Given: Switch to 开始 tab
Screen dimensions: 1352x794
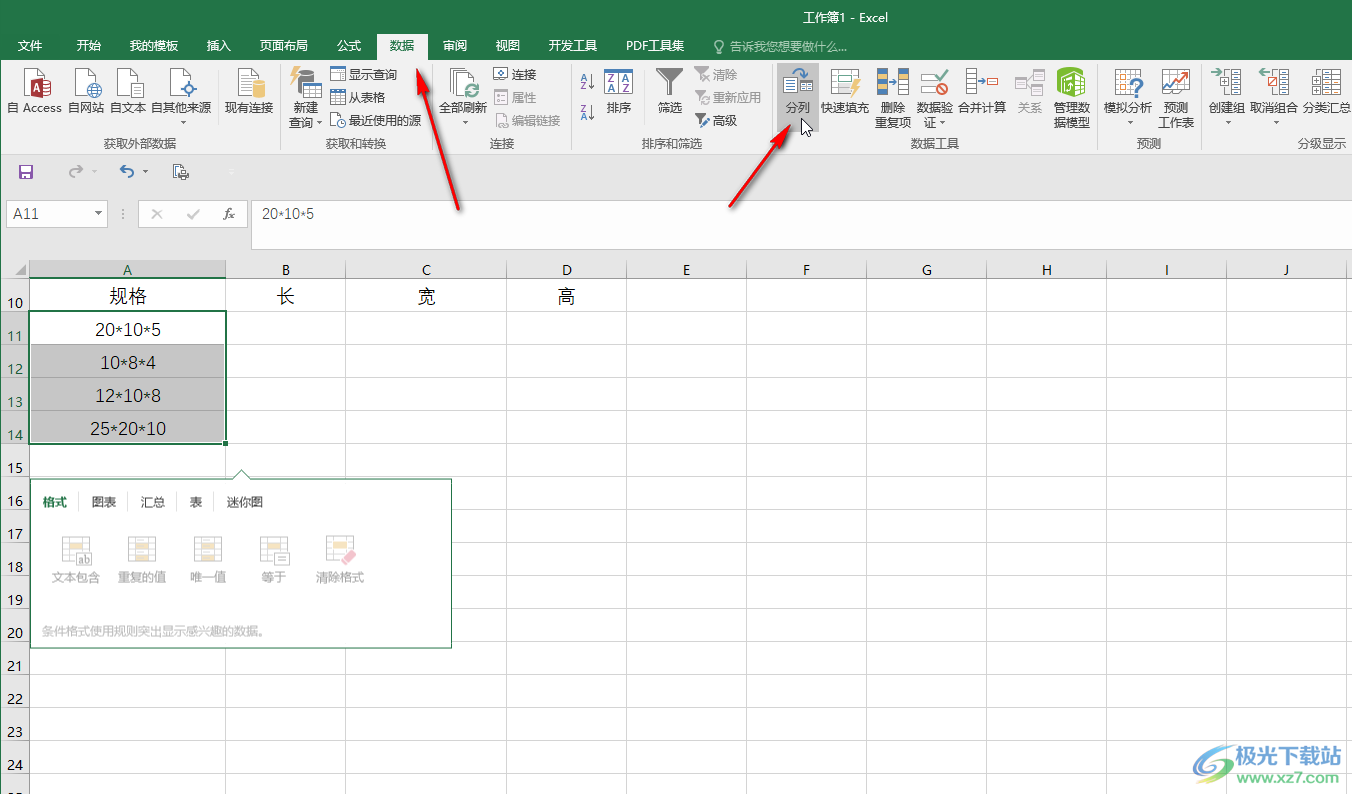Looking at the screenshot, I should pyautogui.click(x=89, y=46).
